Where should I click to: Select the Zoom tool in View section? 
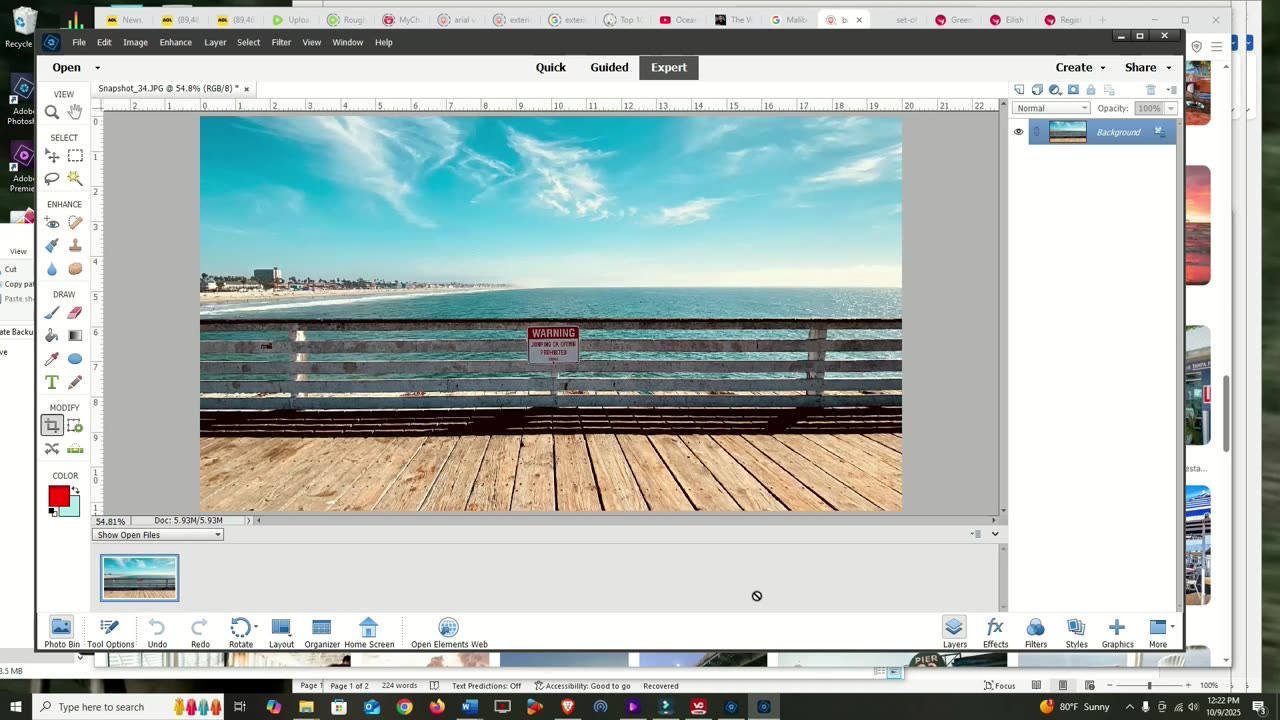(x=52, y=112)
